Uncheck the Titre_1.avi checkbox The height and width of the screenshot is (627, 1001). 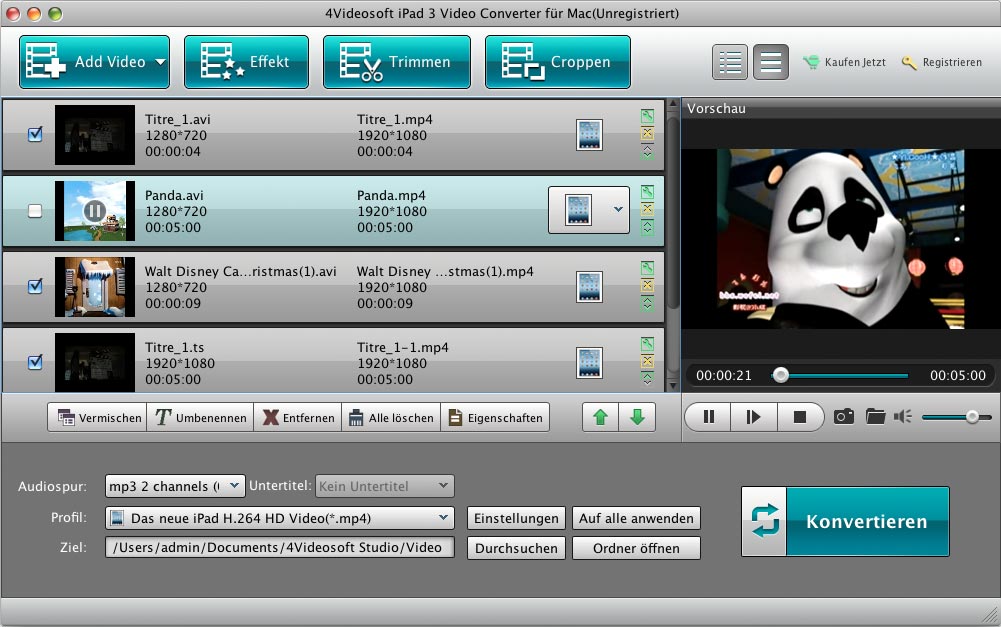coord(35,134)
